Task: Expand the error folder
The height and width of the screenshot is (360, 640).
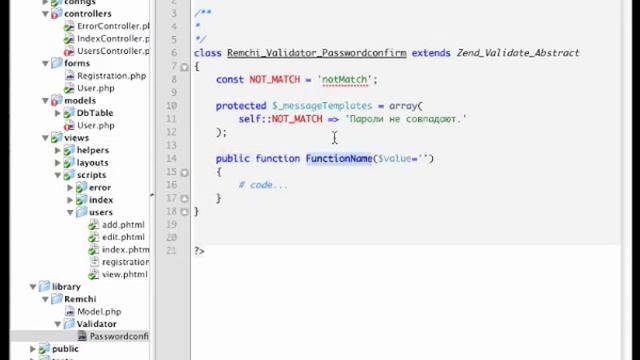Action: (x=70, y=187)
